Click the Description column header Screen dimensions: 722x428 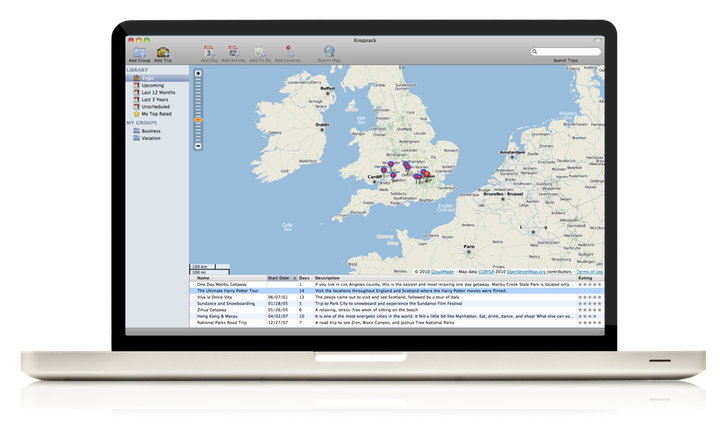click(x=445, y=278)
